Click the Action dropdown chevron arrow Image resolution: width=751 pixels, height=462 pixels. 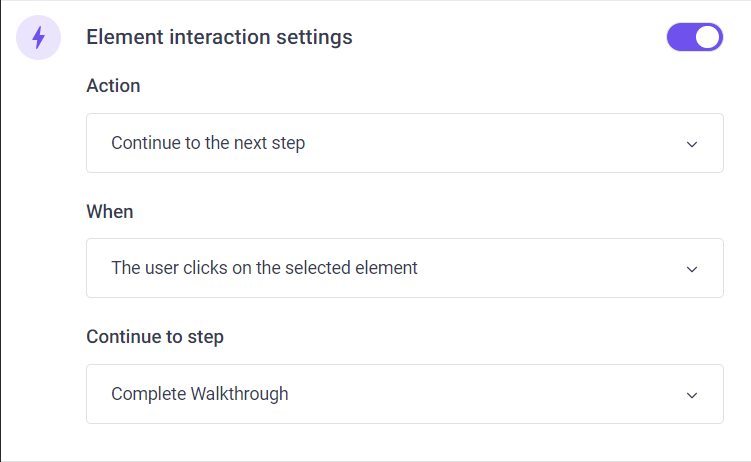point(692,144)
